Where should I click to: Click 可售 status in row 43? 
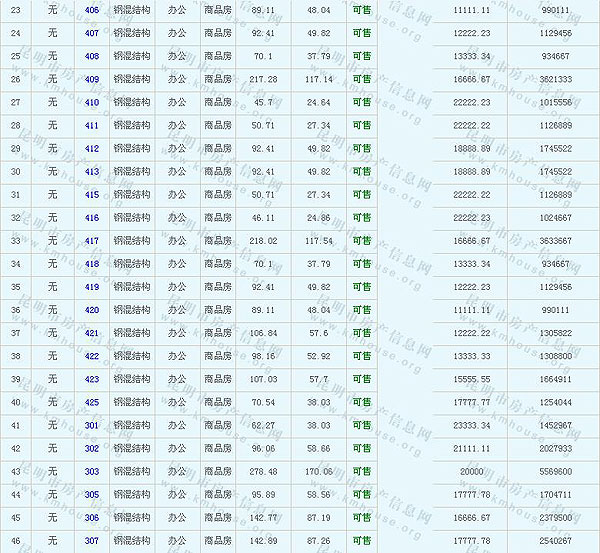click(x=361, y=471)
